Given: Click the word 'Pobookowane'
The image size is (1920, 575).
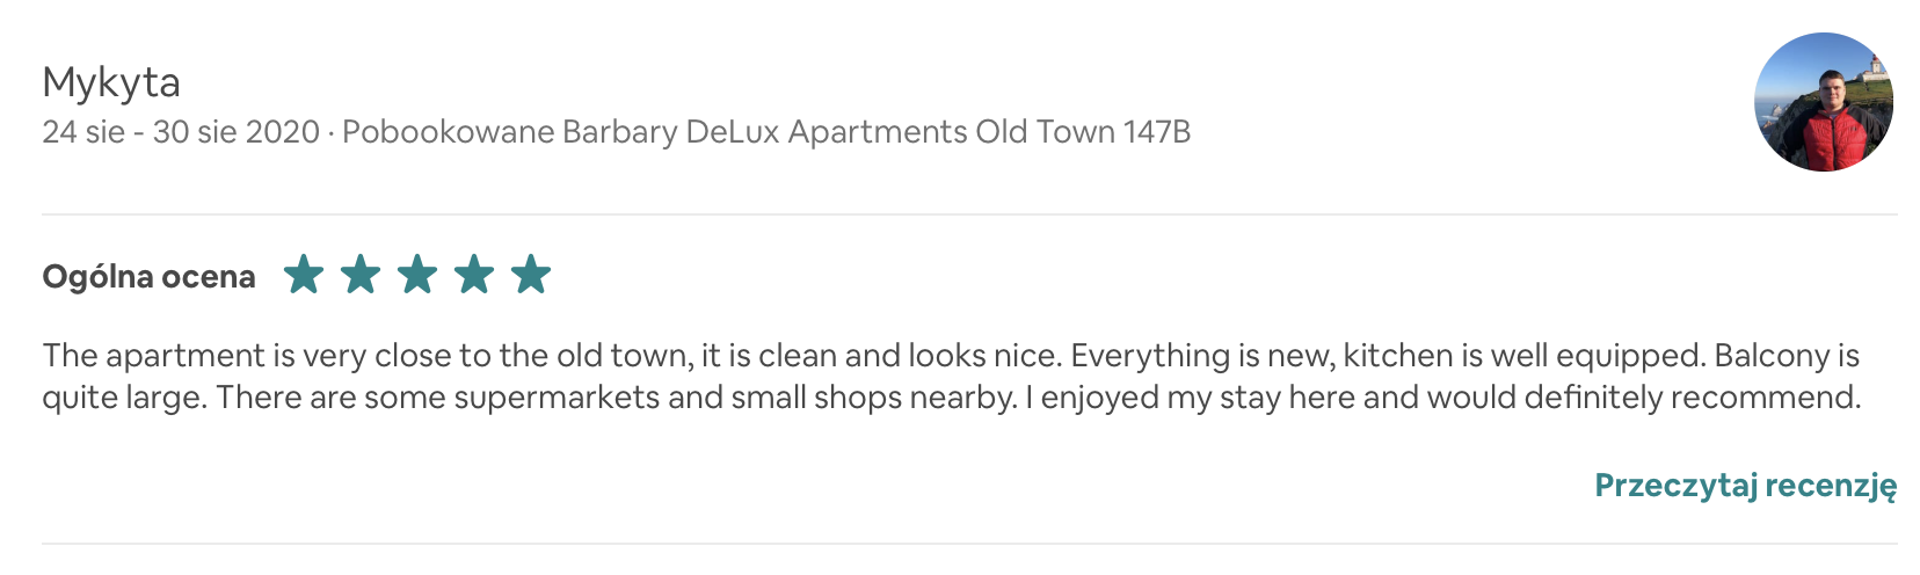Looking at the screenshot, I should (x=448, y=132).
